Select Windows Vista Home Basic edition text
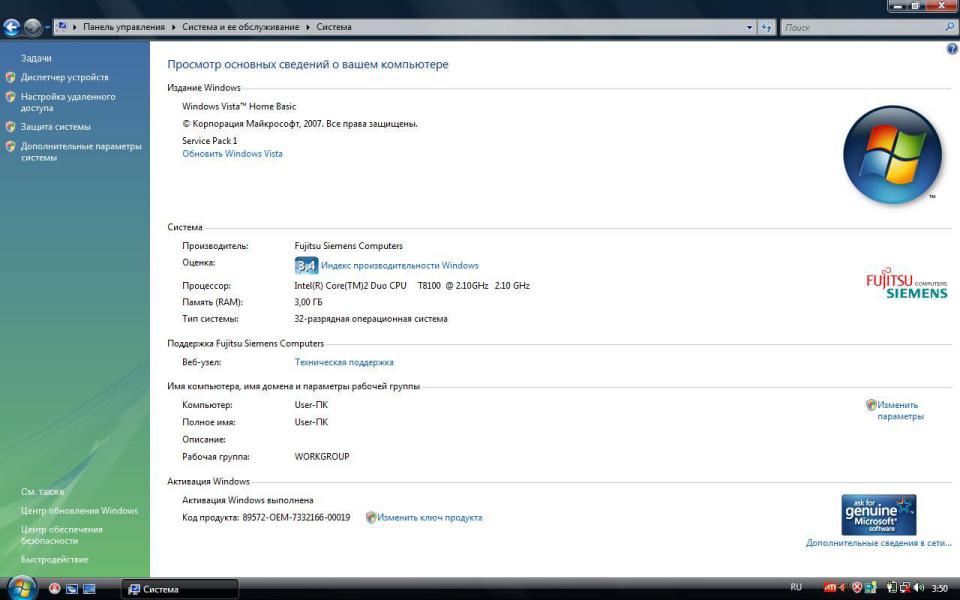 (x=239, y=107)
